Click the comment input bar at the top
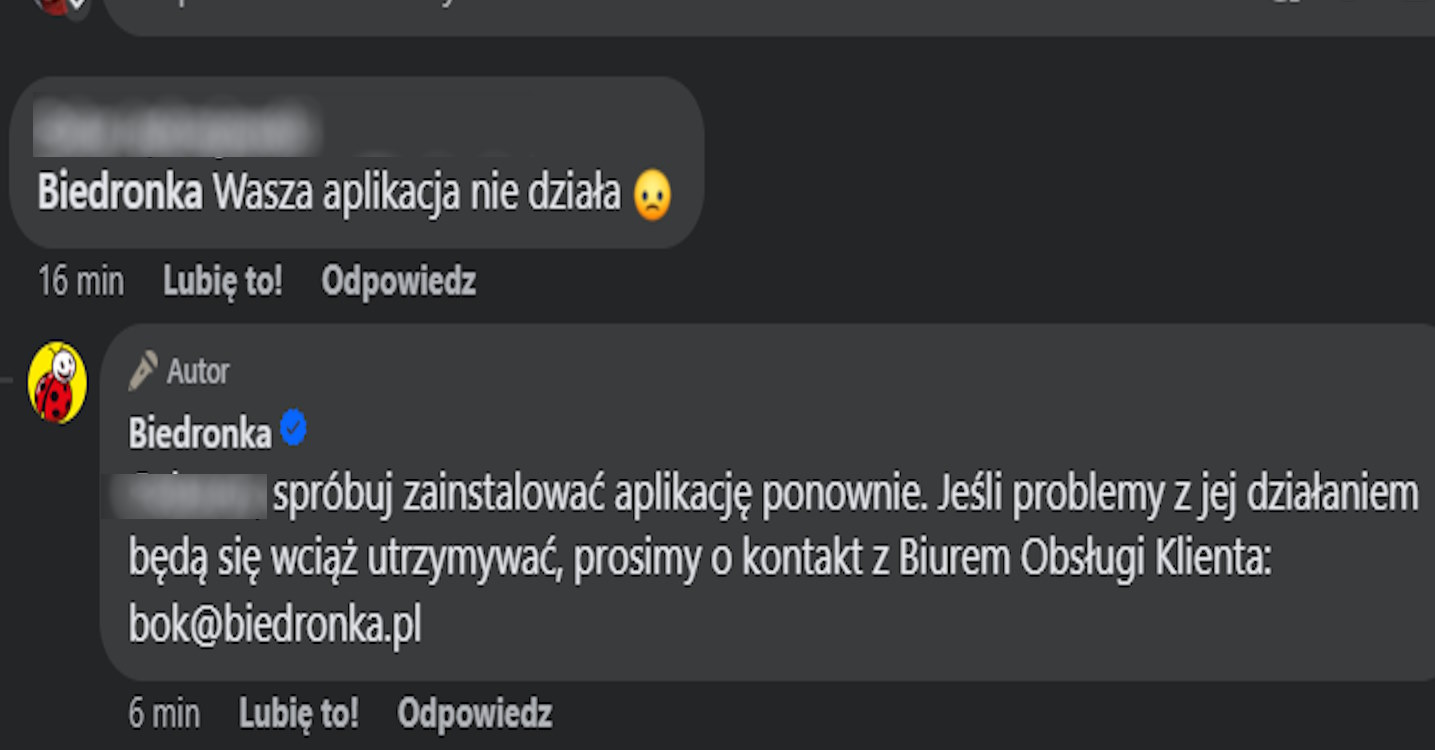The image size is (1435, 750). [700, 14]
